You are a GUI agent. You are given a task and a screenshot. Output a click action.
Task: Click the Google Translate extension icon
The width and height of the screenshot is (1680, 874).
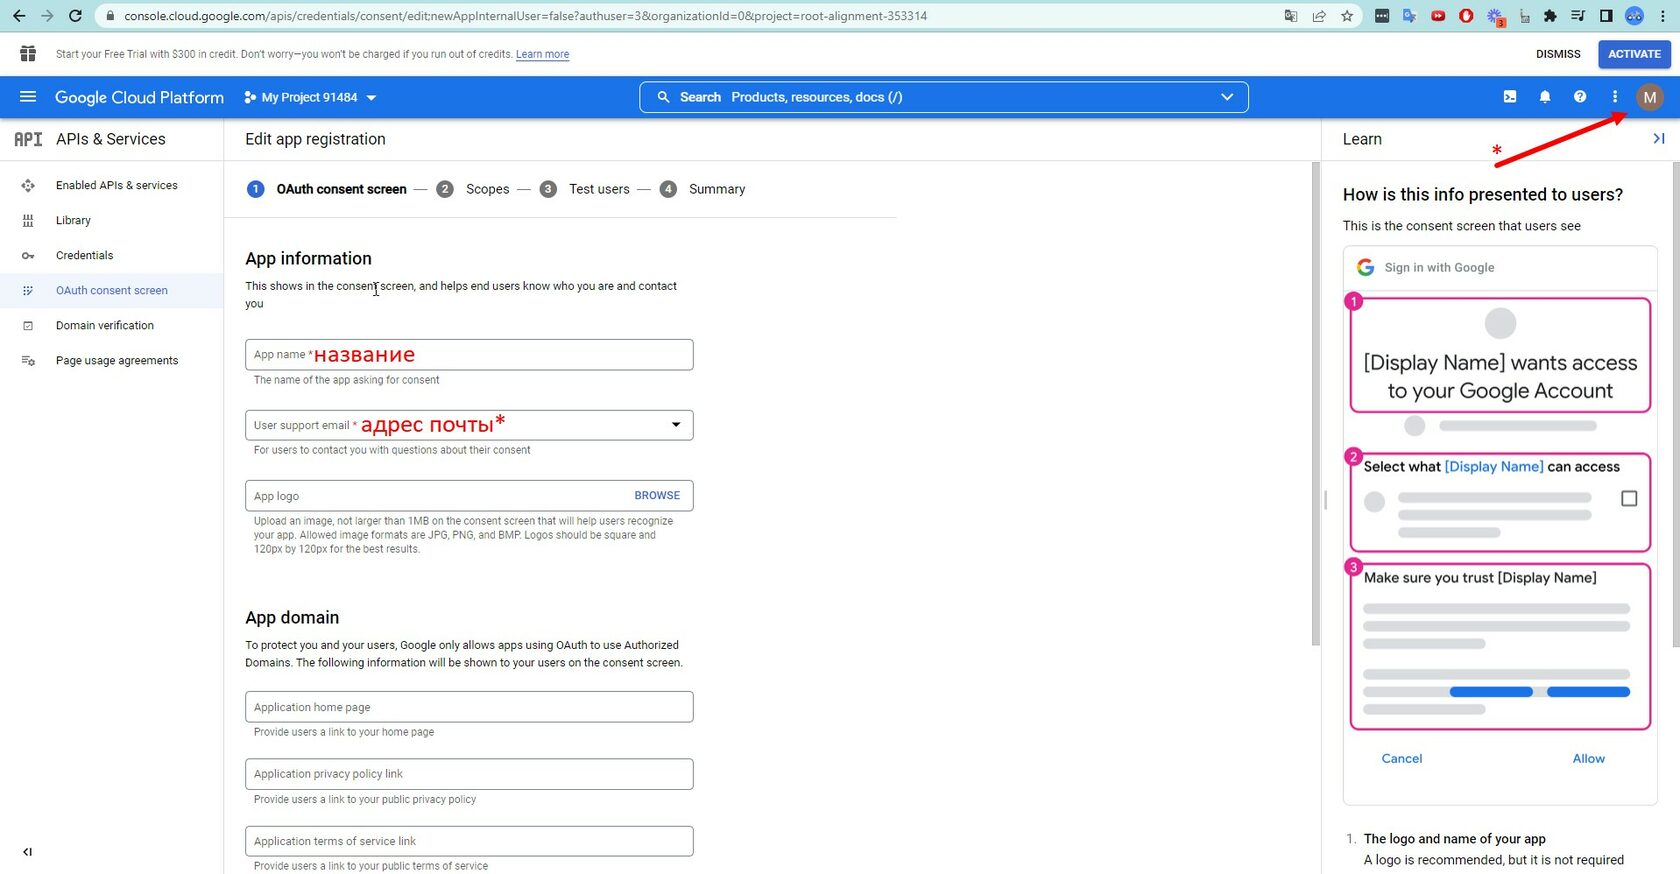pyautogui.click(x=1410, y=16)
